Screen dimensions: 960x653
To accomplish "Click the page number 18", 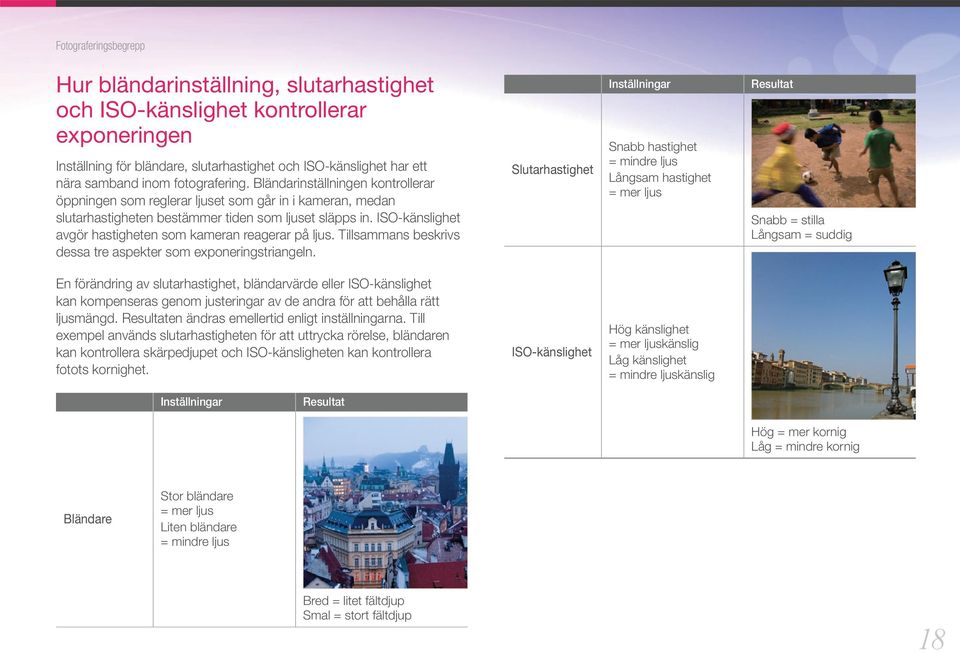I will click(932, 639).
